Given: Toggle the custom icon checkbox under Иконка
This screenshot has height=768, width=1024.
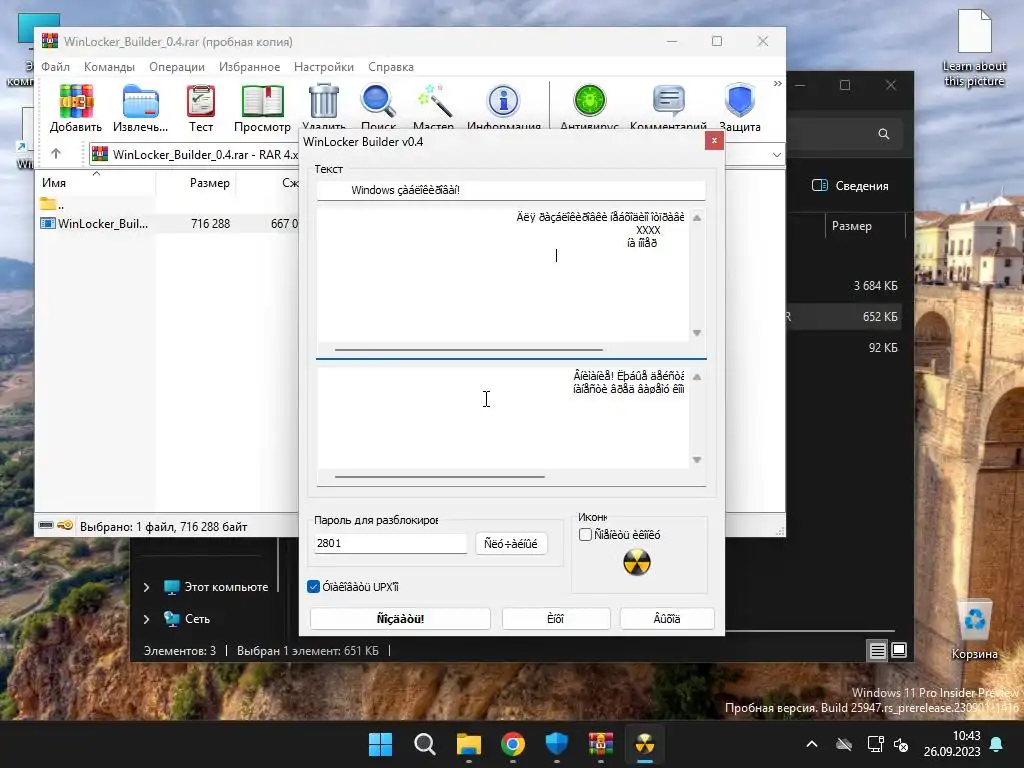Looking at the screenshot, I should 585,535.
